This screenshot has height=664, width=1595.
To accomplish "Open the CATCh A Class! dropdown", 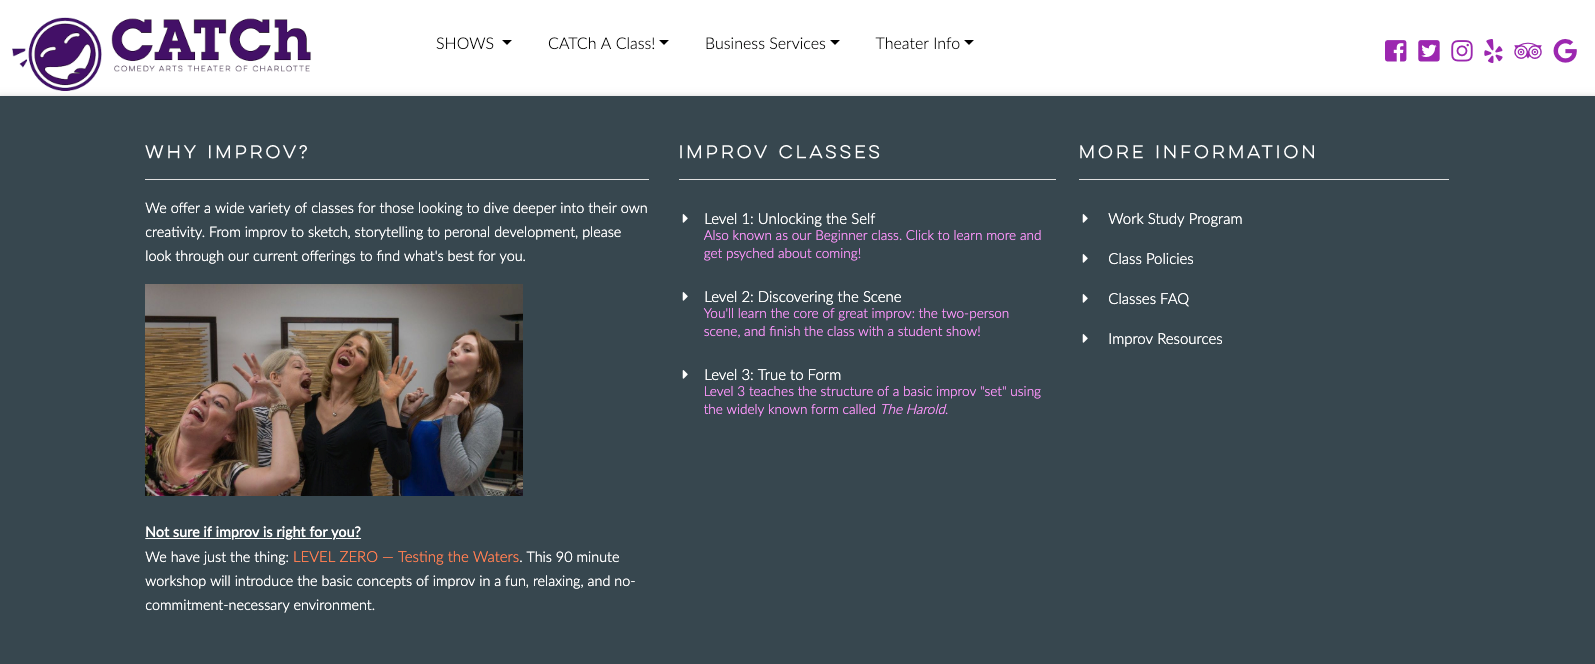I will [608, 43].
